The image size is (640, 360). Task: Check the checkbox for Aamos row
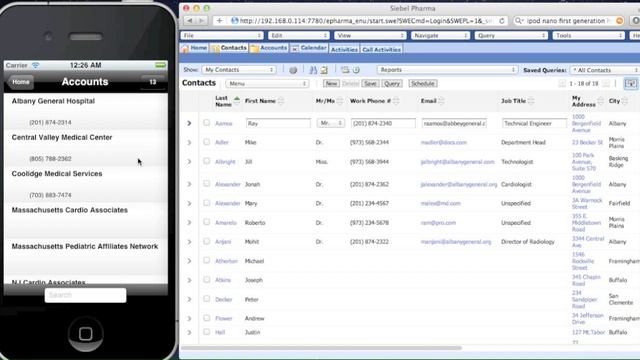point(207,122)
